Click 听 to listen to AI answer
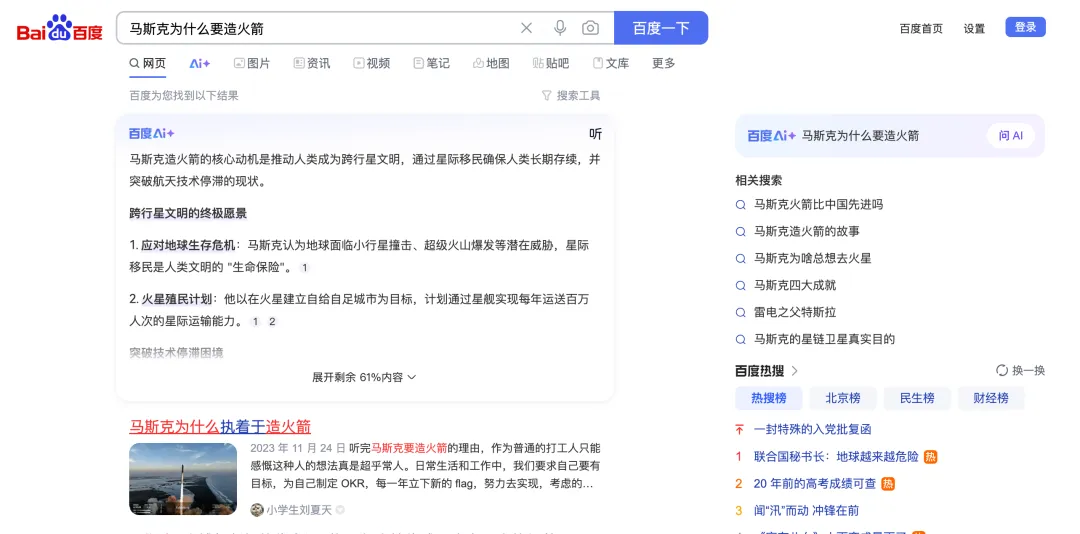Viewport: 1080px width, 534px height. click(x=596, y=134)
